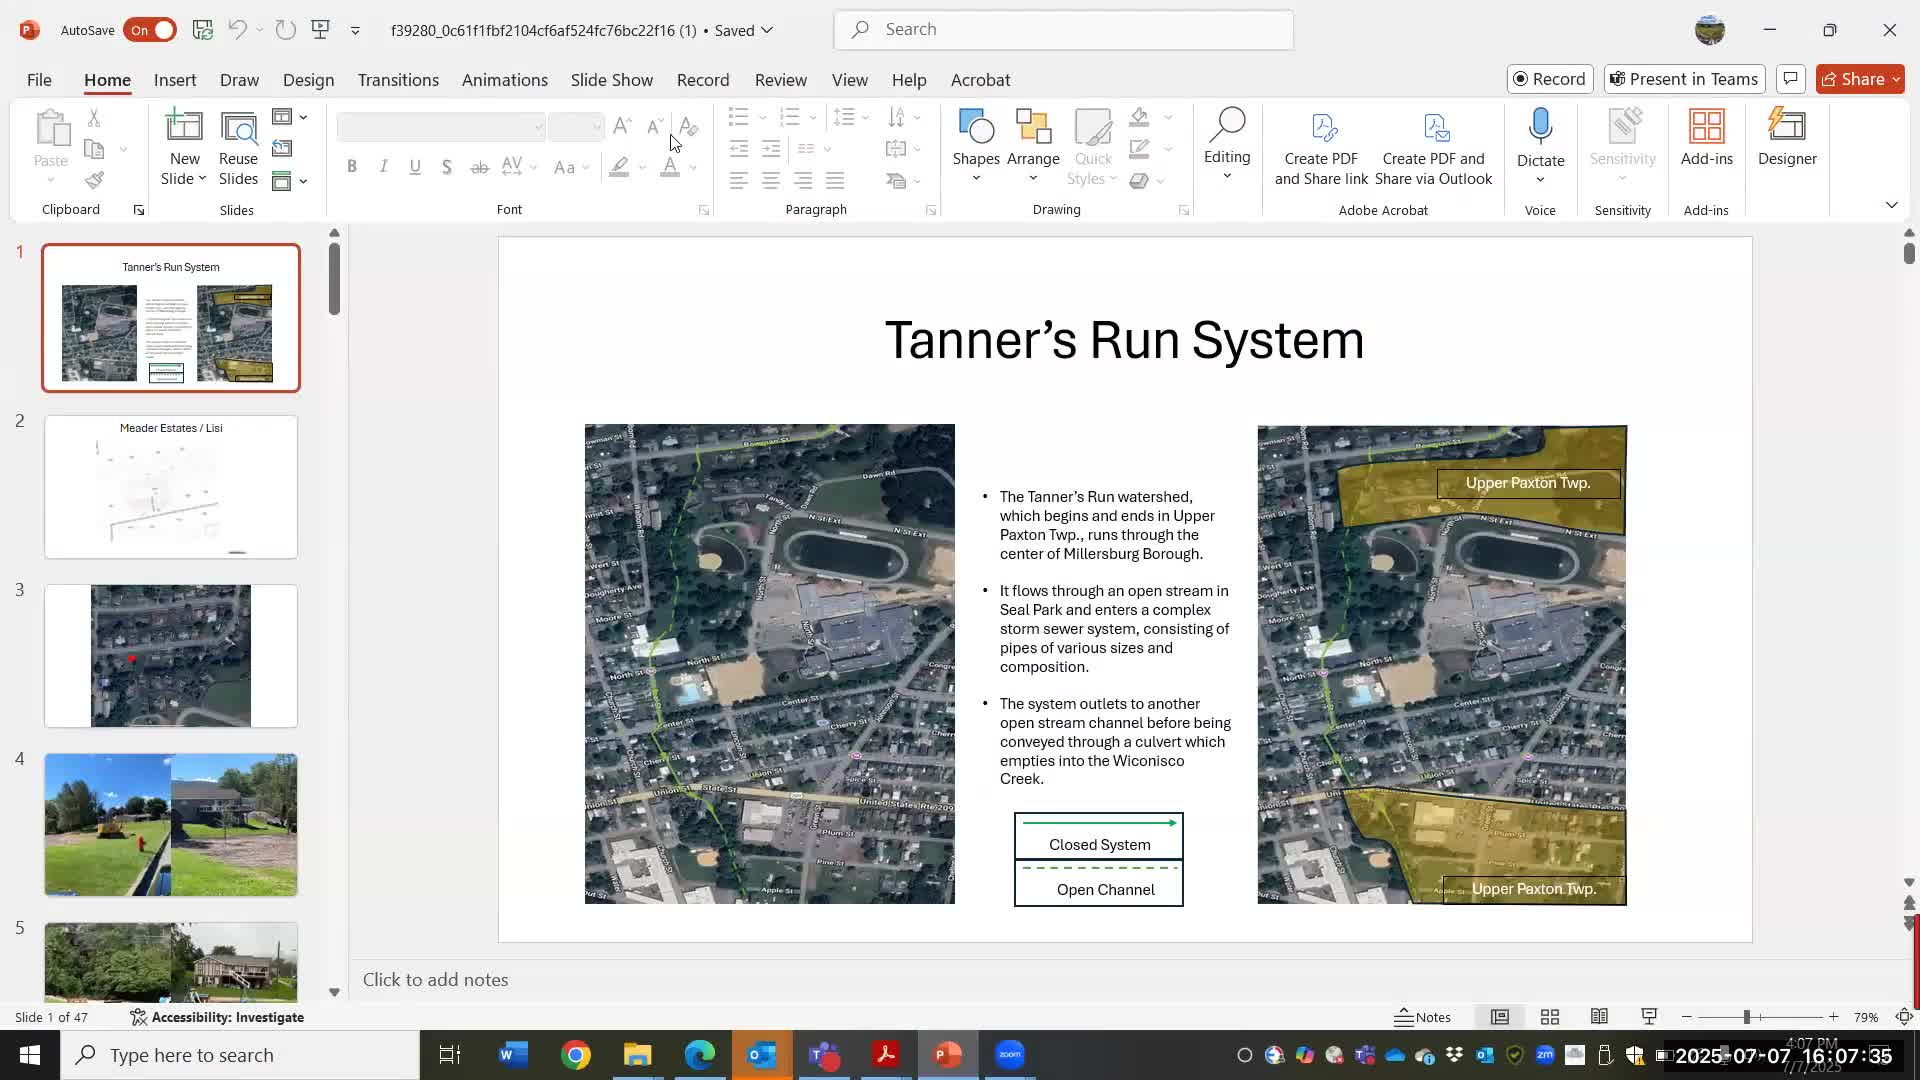The image size is (1920, 1080).
Task: Switch to Slide Sorter view
Action: click(x=1550, y=1017)
